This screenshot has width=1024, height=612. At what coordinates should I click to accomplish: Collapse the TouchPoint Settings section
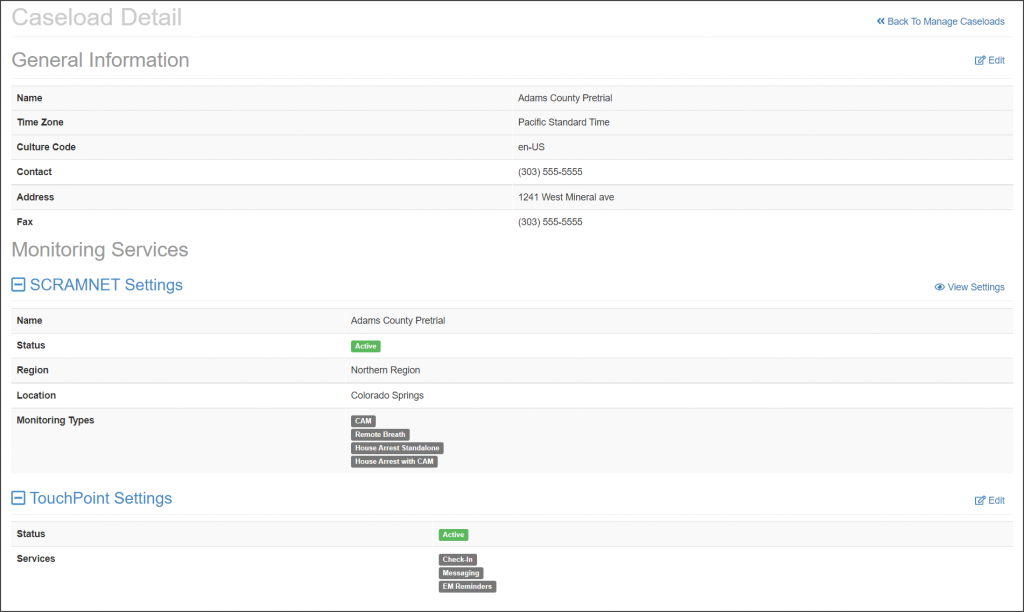point(17,497)
